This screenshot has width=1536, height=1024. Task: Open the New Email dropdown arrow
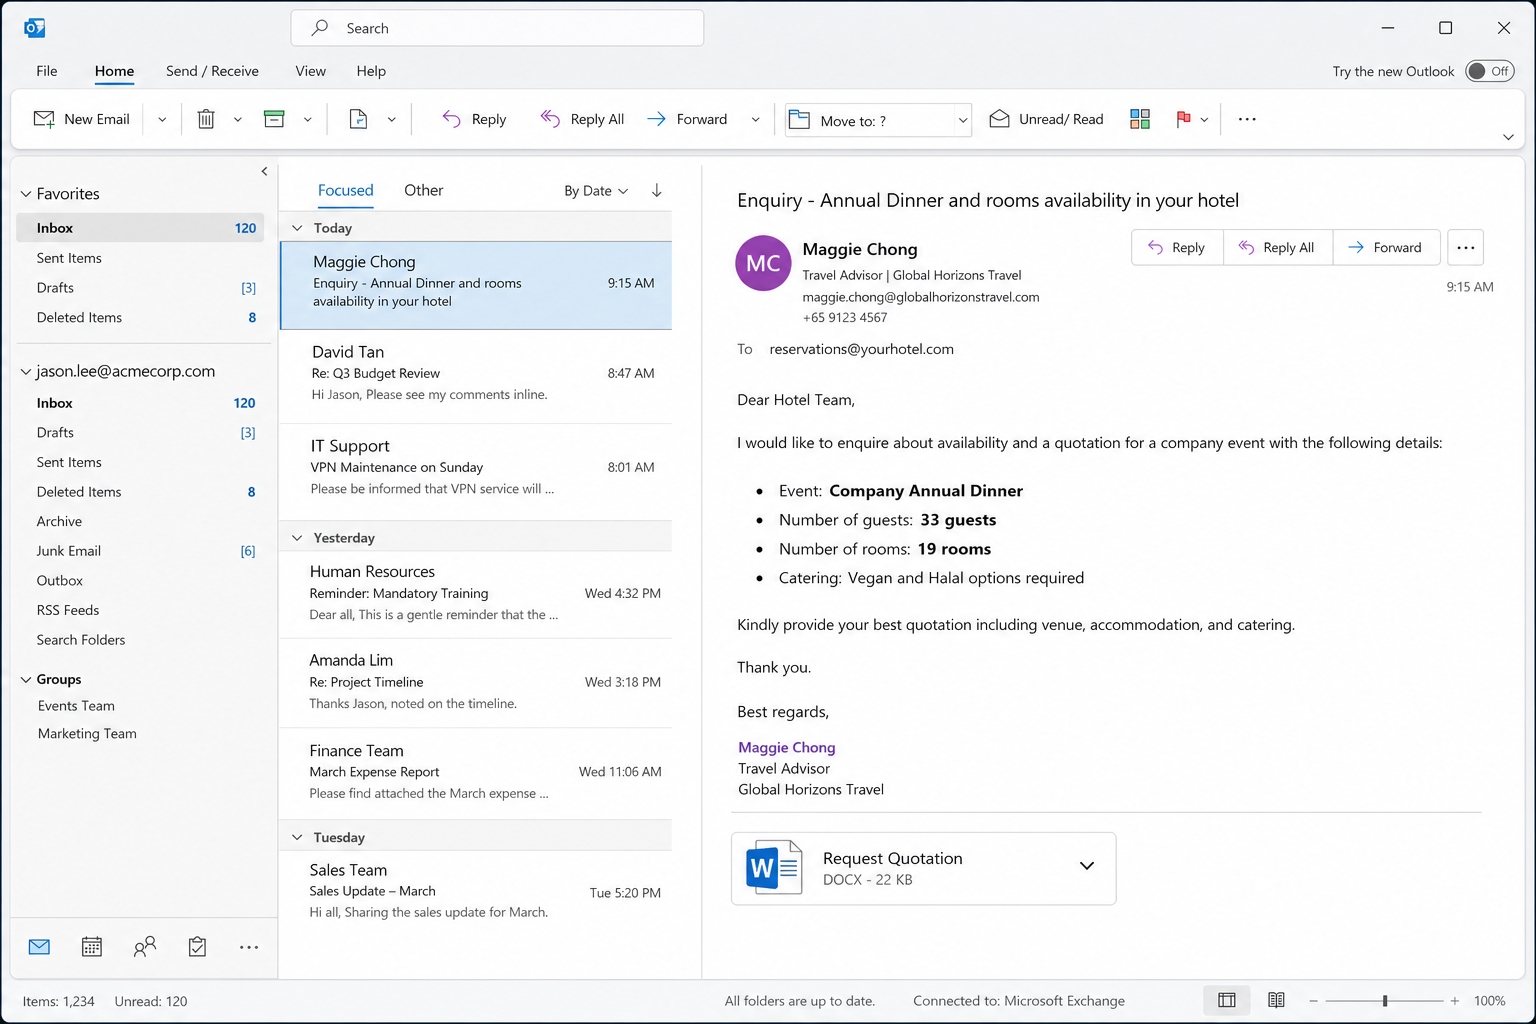(x=162, y=120)
